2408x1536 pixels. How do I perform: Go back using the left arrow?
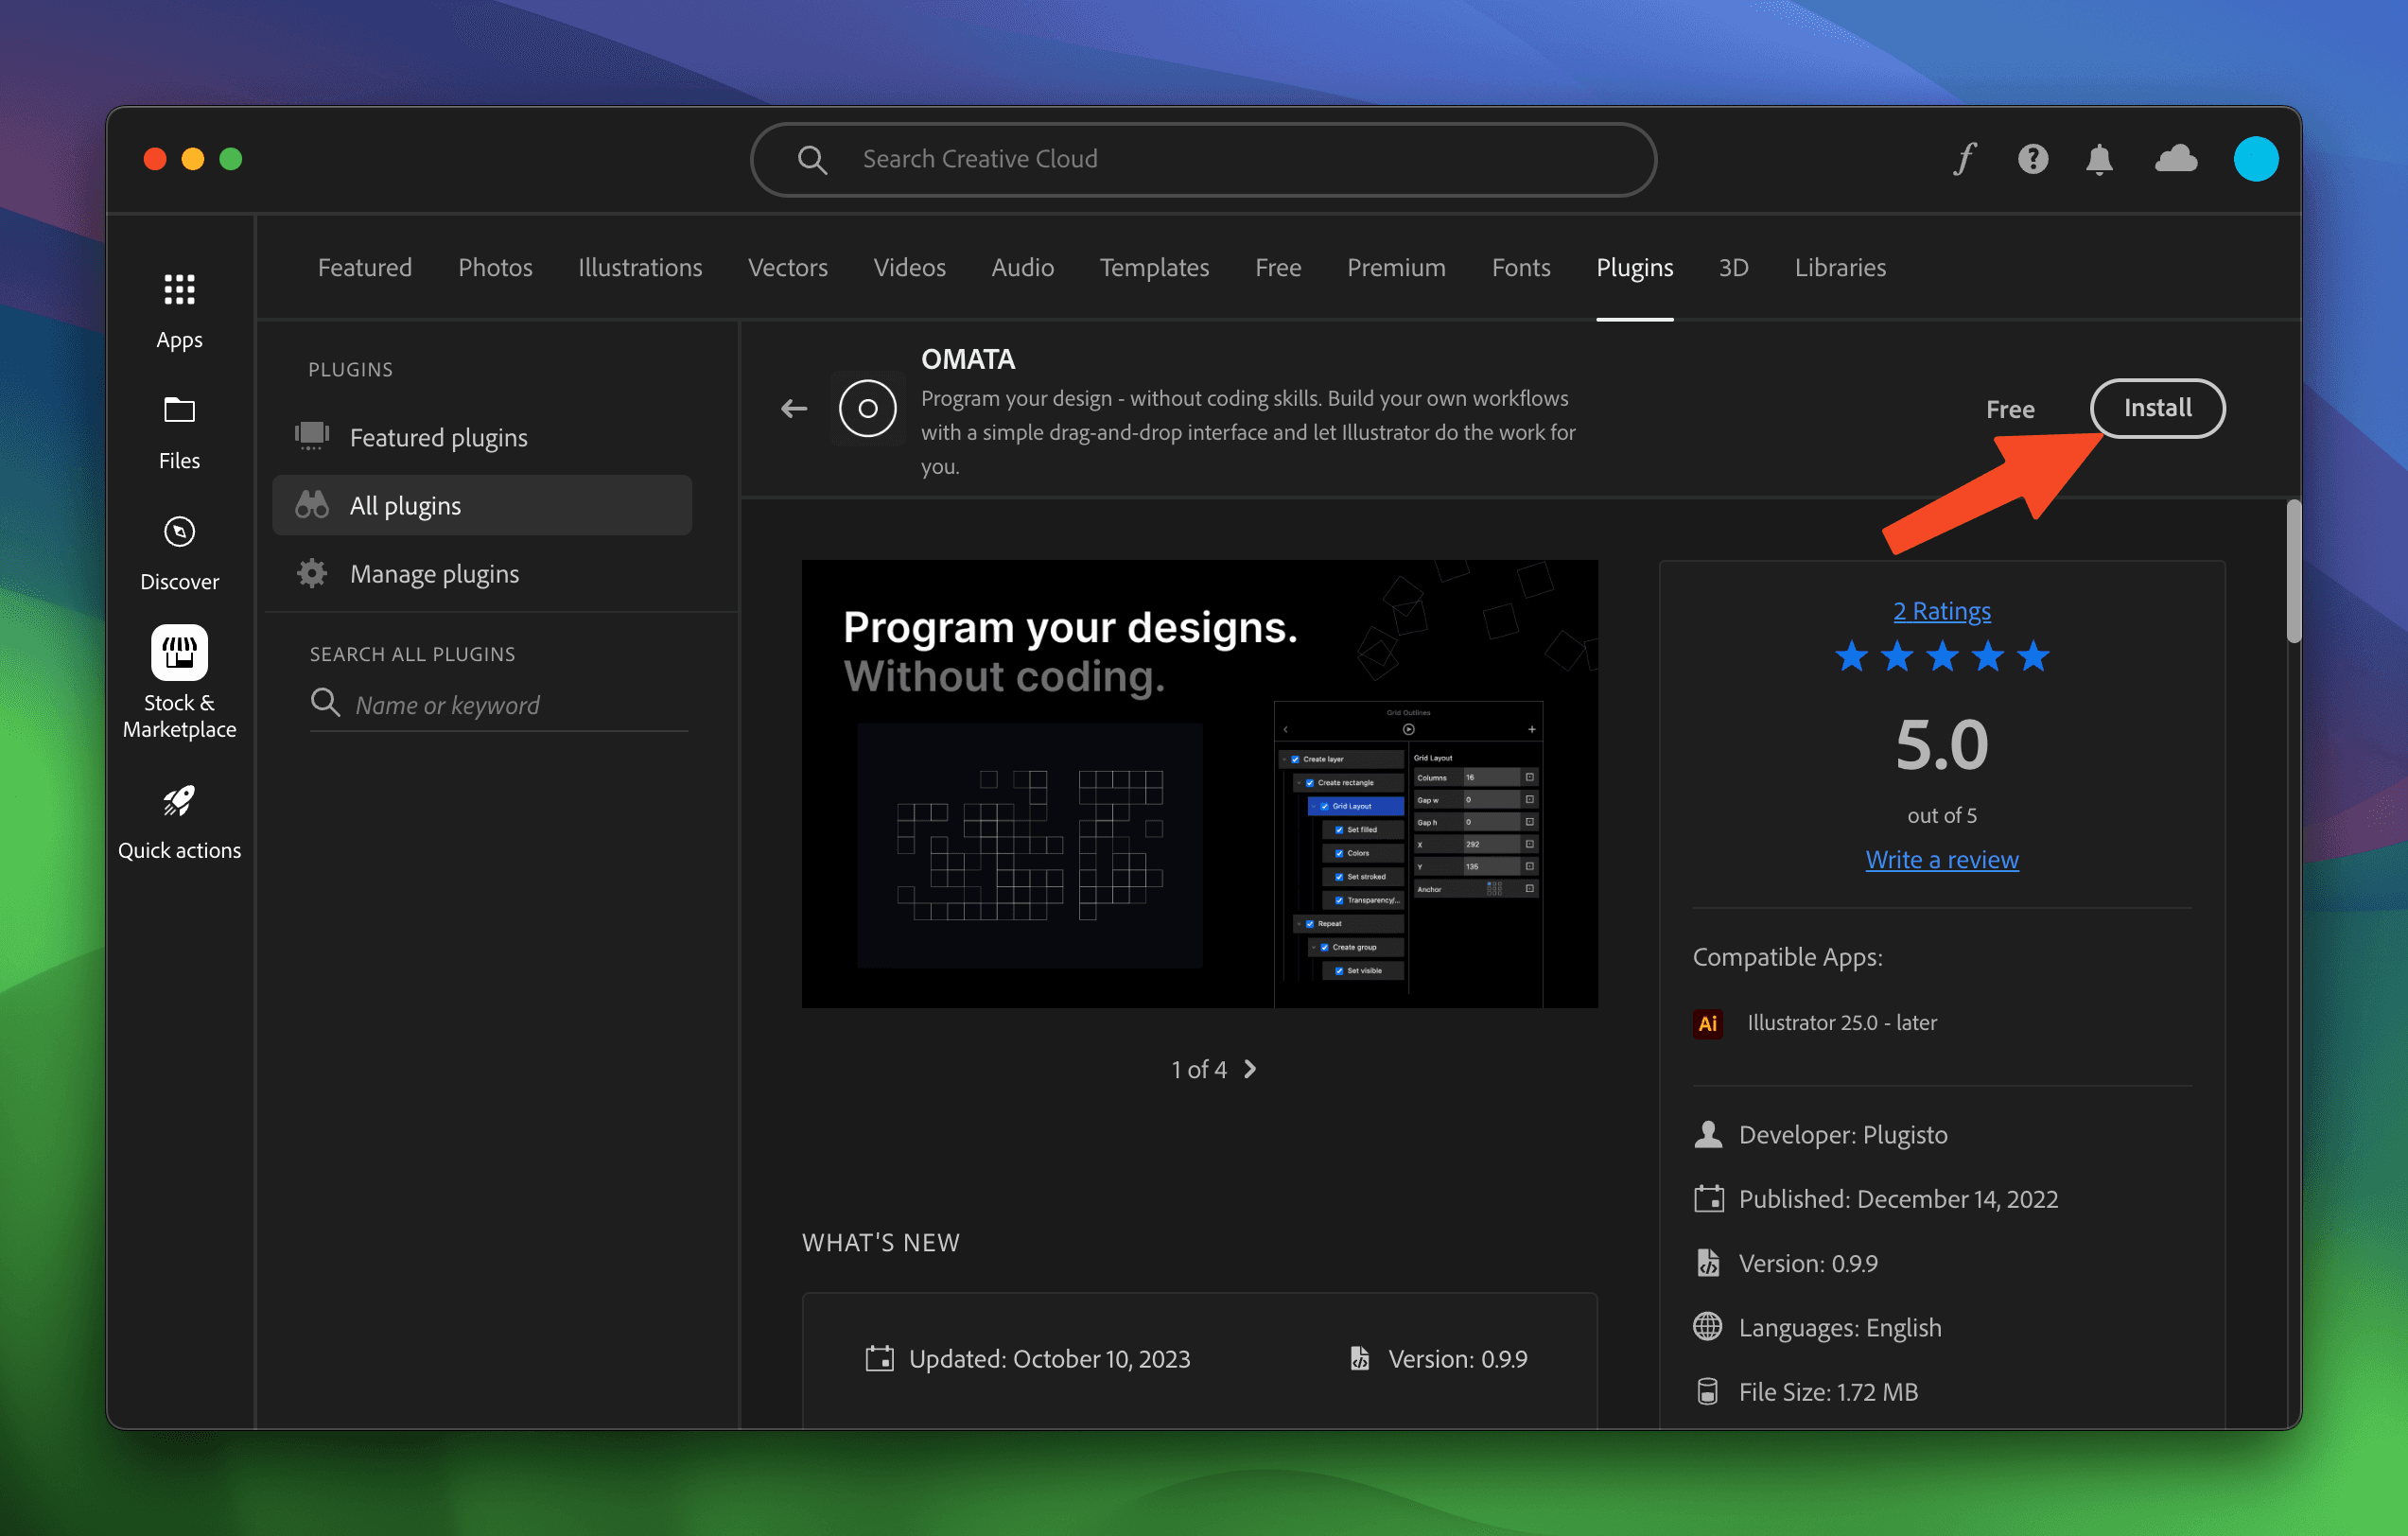(x=794, y=408)
